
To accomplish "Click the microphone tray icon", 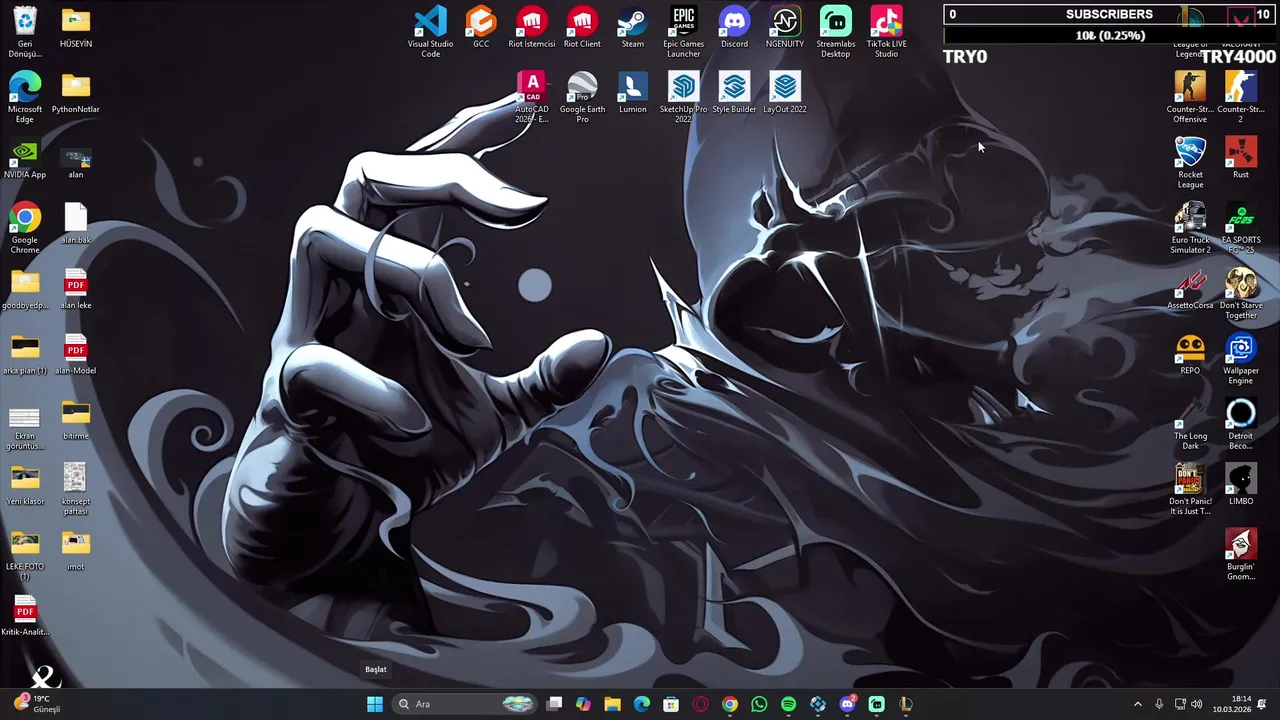I will tap(1159, 704).
